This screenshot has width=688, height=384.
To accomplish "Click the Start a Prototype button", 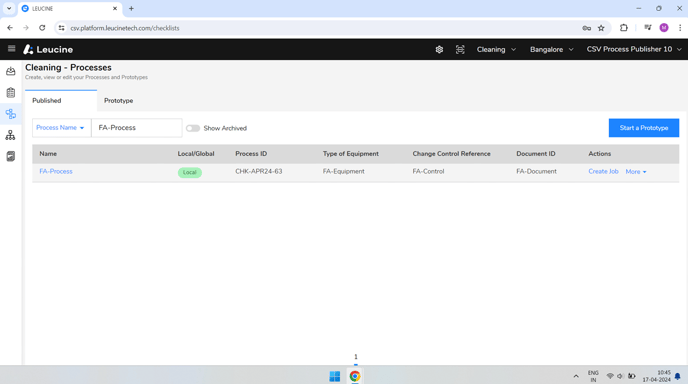I will 644,128.
